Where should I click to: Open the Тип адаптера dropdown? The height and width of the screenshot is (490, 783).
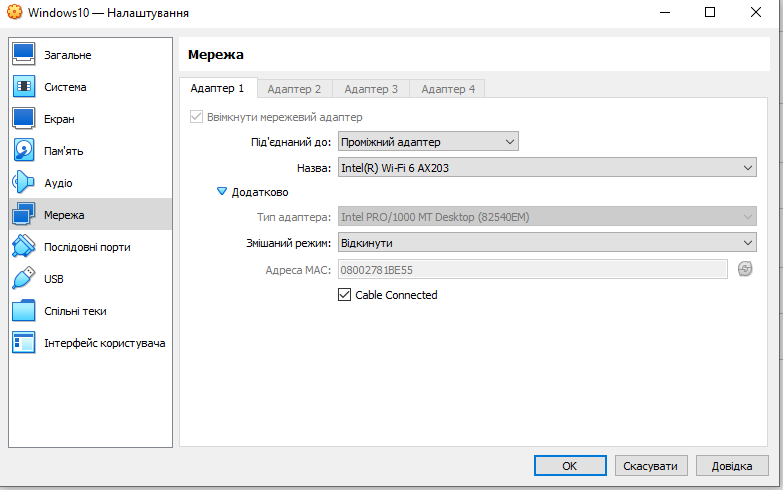point(547,216)
